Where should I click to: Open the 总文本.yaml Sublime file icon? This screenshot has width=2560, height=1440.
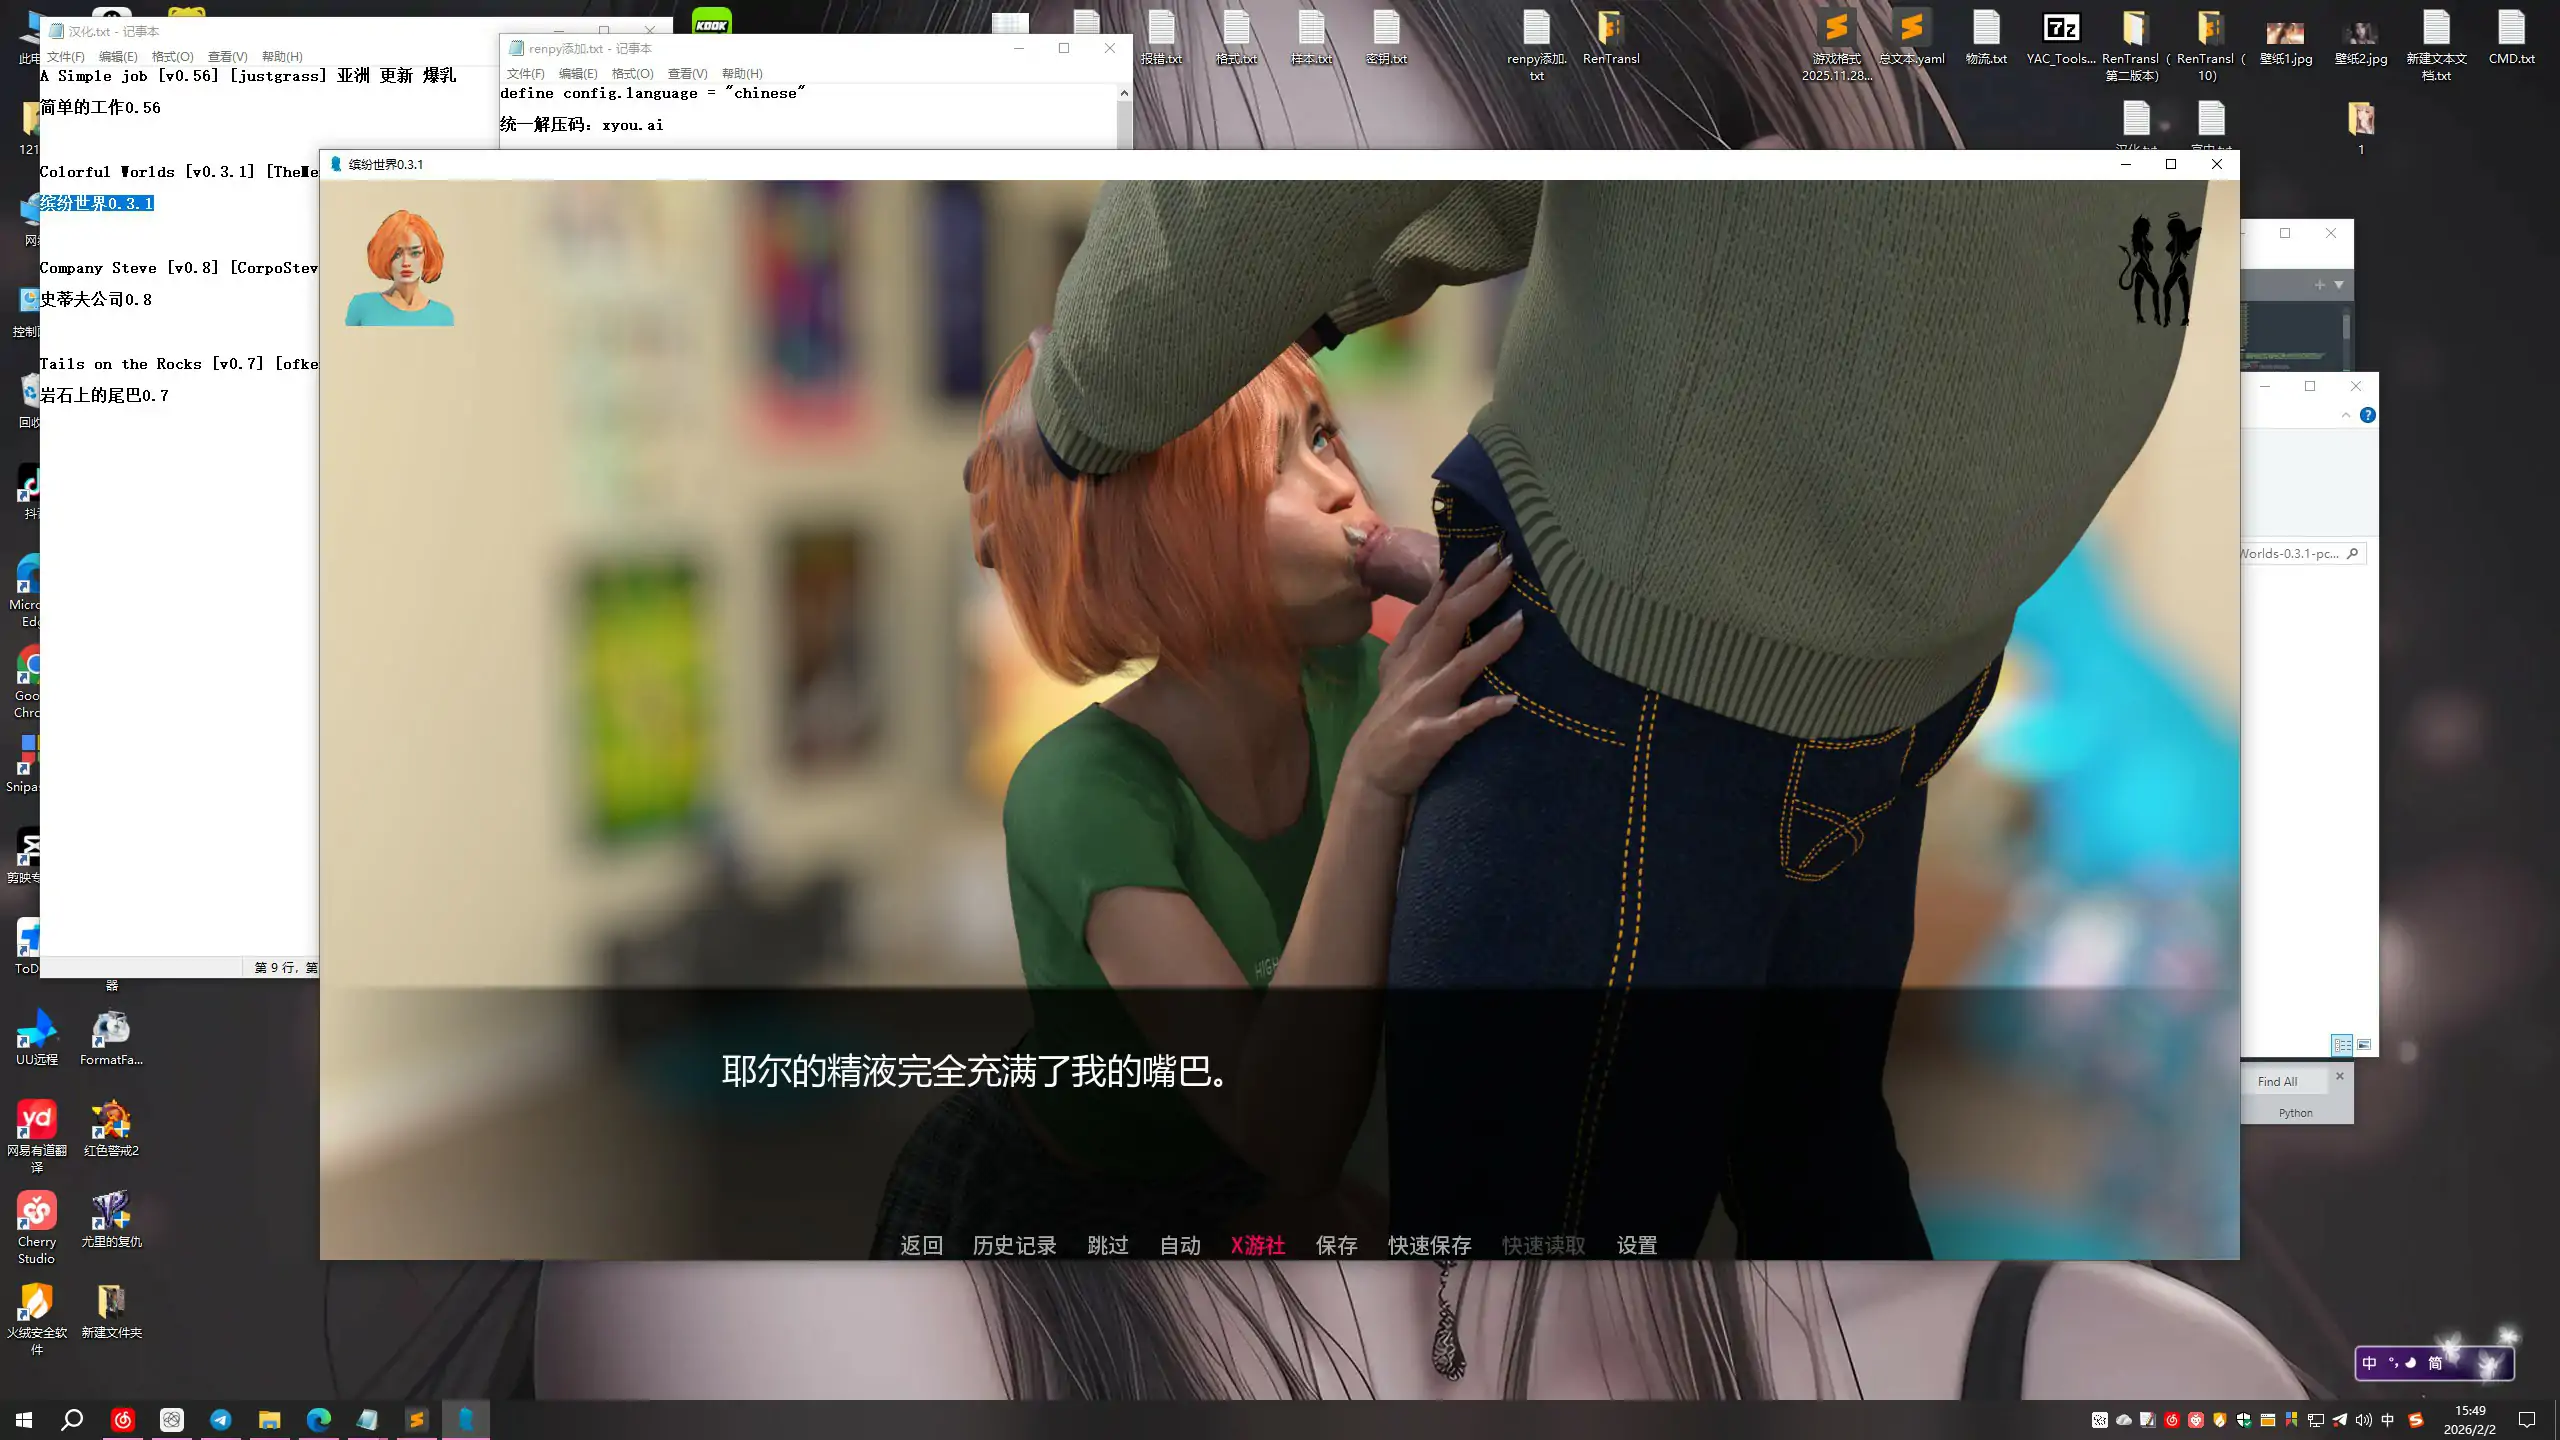1911,30
